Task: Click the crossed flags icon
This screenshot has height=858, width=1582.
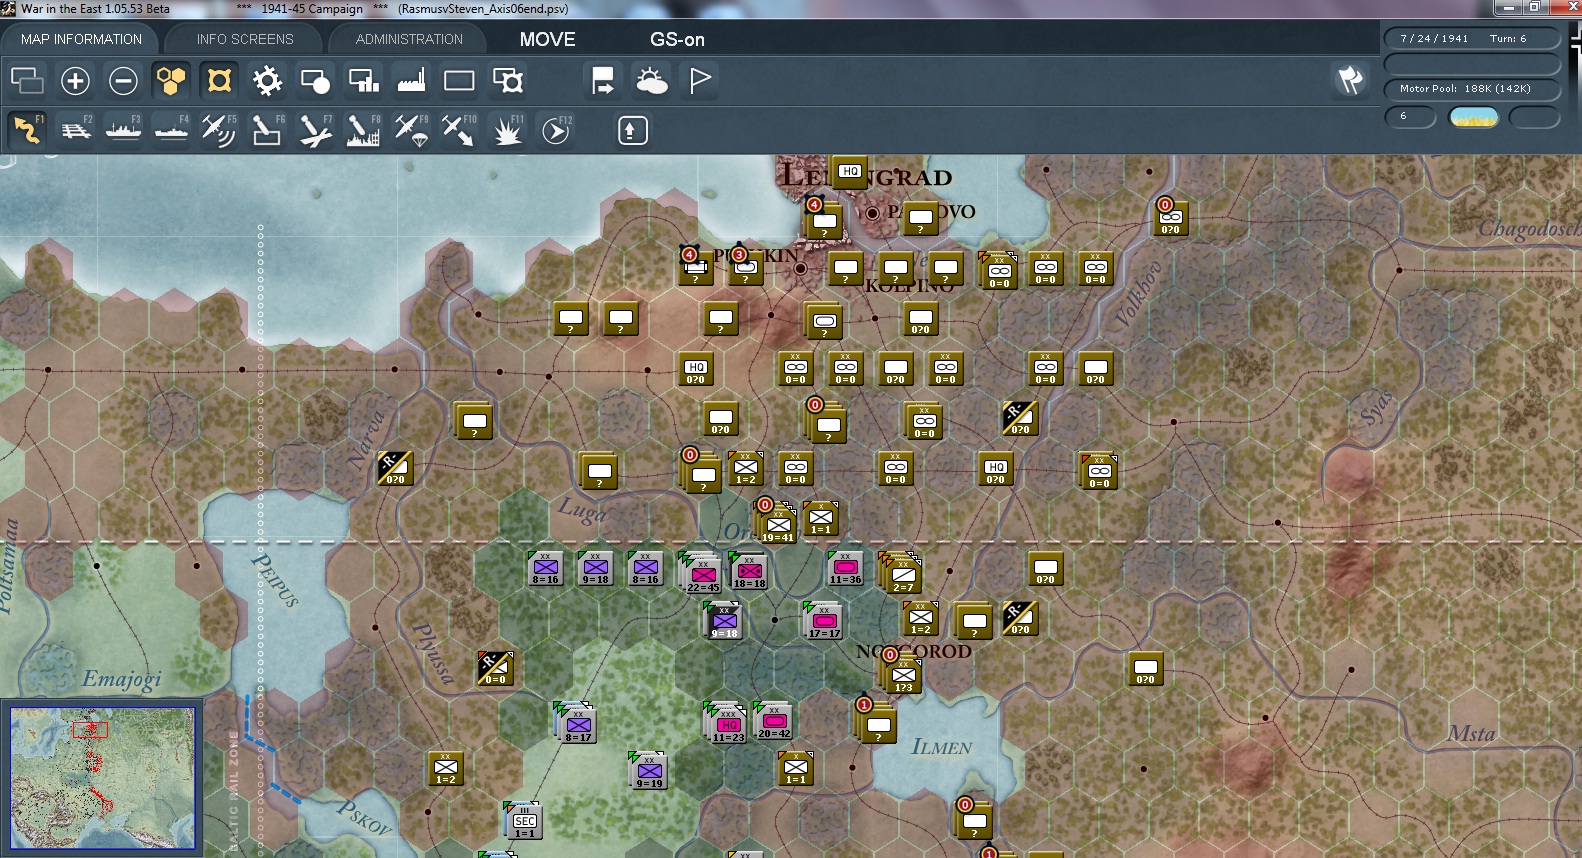Action: point(1350,80)
